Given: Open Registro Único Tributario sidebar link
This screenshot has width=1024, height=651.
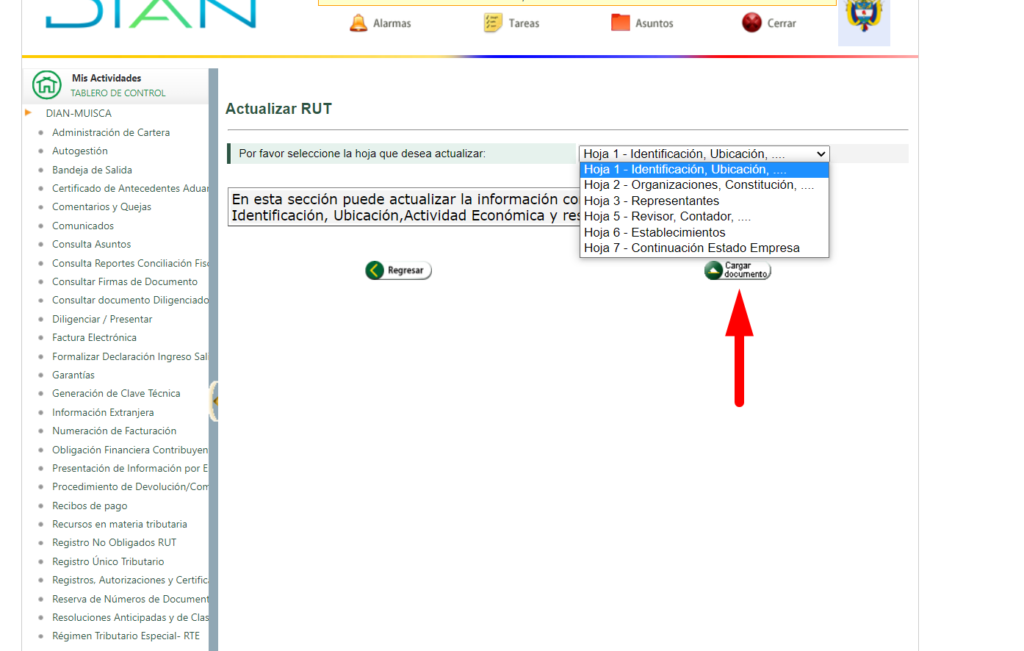Looking at the screenshot, I should [108, 562].
